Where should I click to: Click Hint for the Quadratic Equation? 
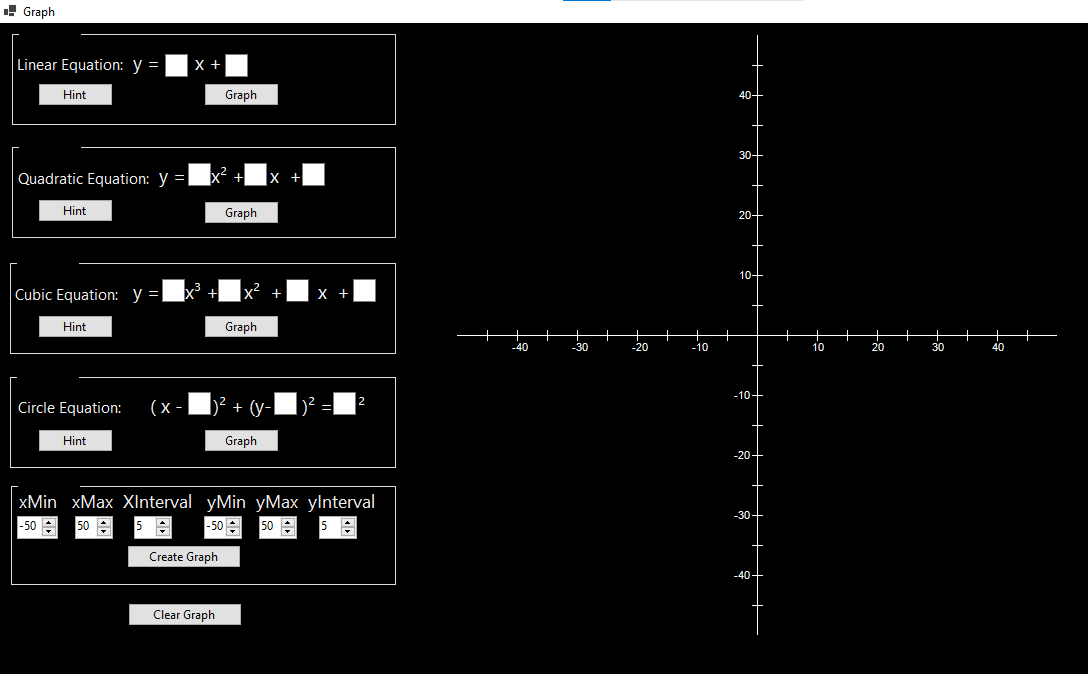click(75, 210)
